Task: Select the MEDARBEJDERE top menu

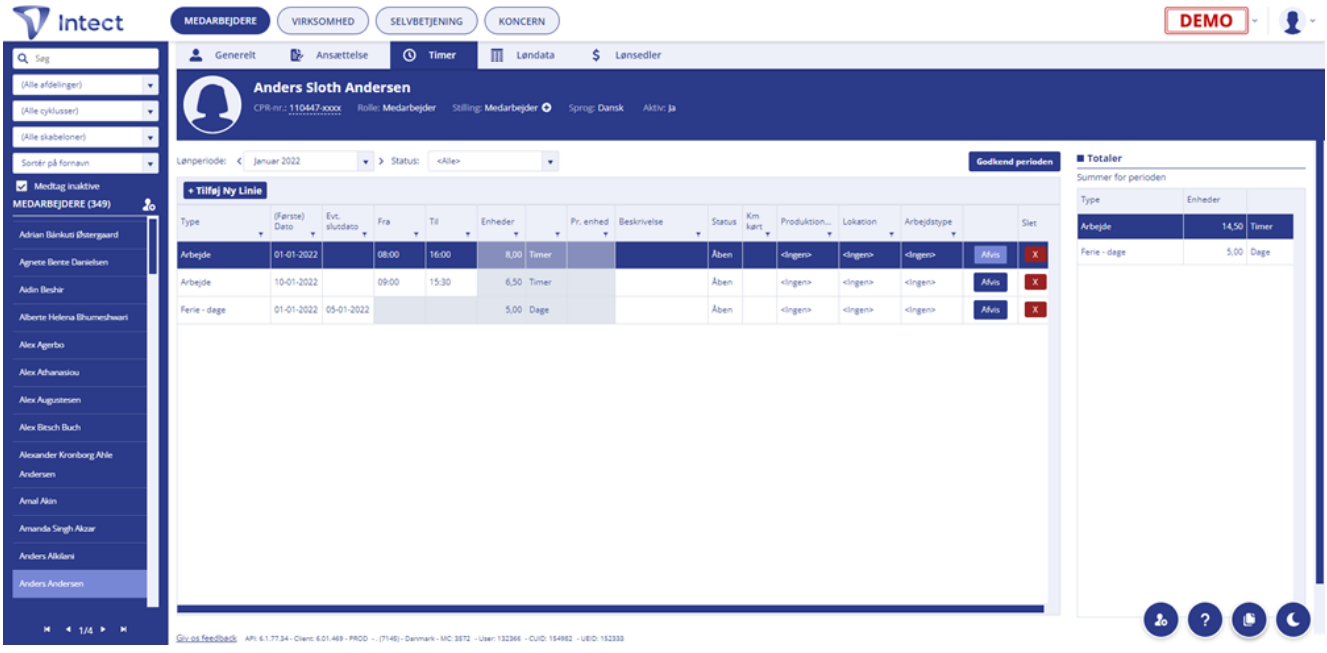Action: coord(220,21)
